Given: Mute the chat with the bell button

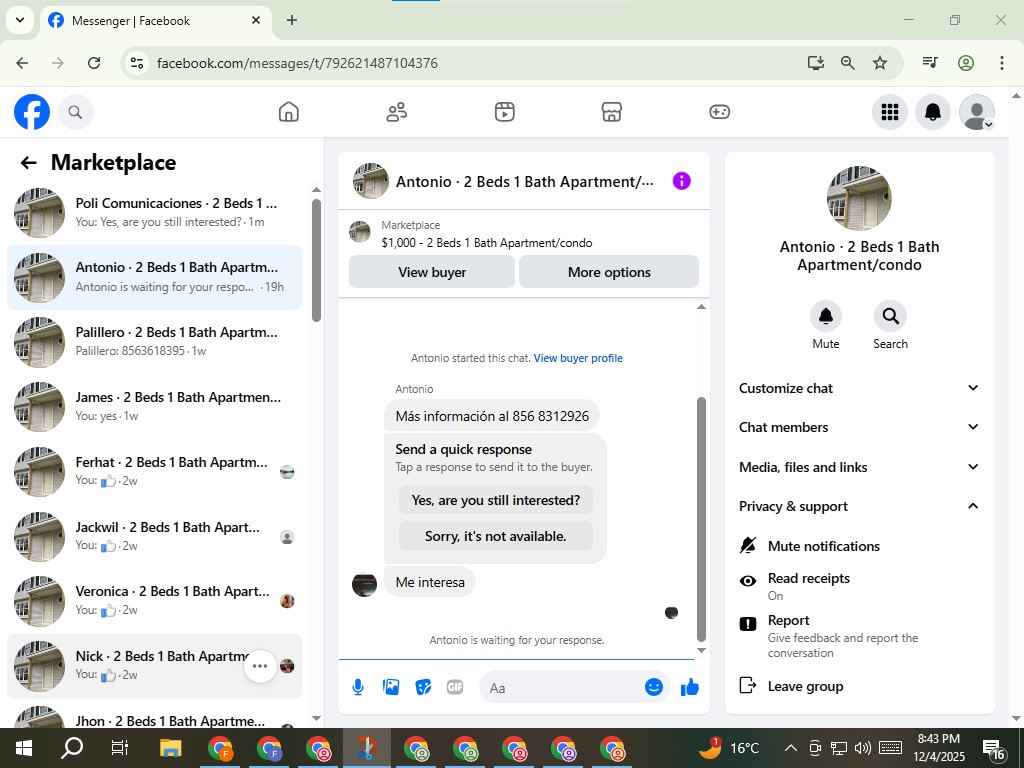Looking at the screenshot, I should tap(825, 316).
